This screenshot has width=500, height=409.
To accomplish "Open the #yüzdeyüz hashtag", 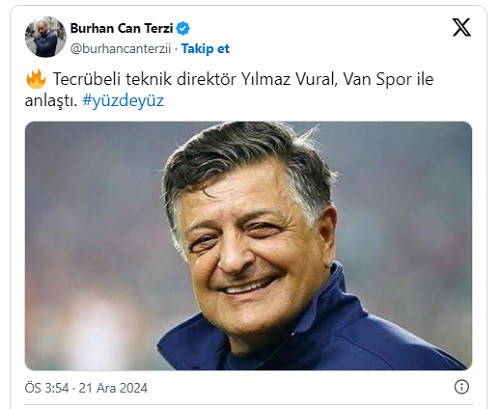I will [x=123, y=100].
